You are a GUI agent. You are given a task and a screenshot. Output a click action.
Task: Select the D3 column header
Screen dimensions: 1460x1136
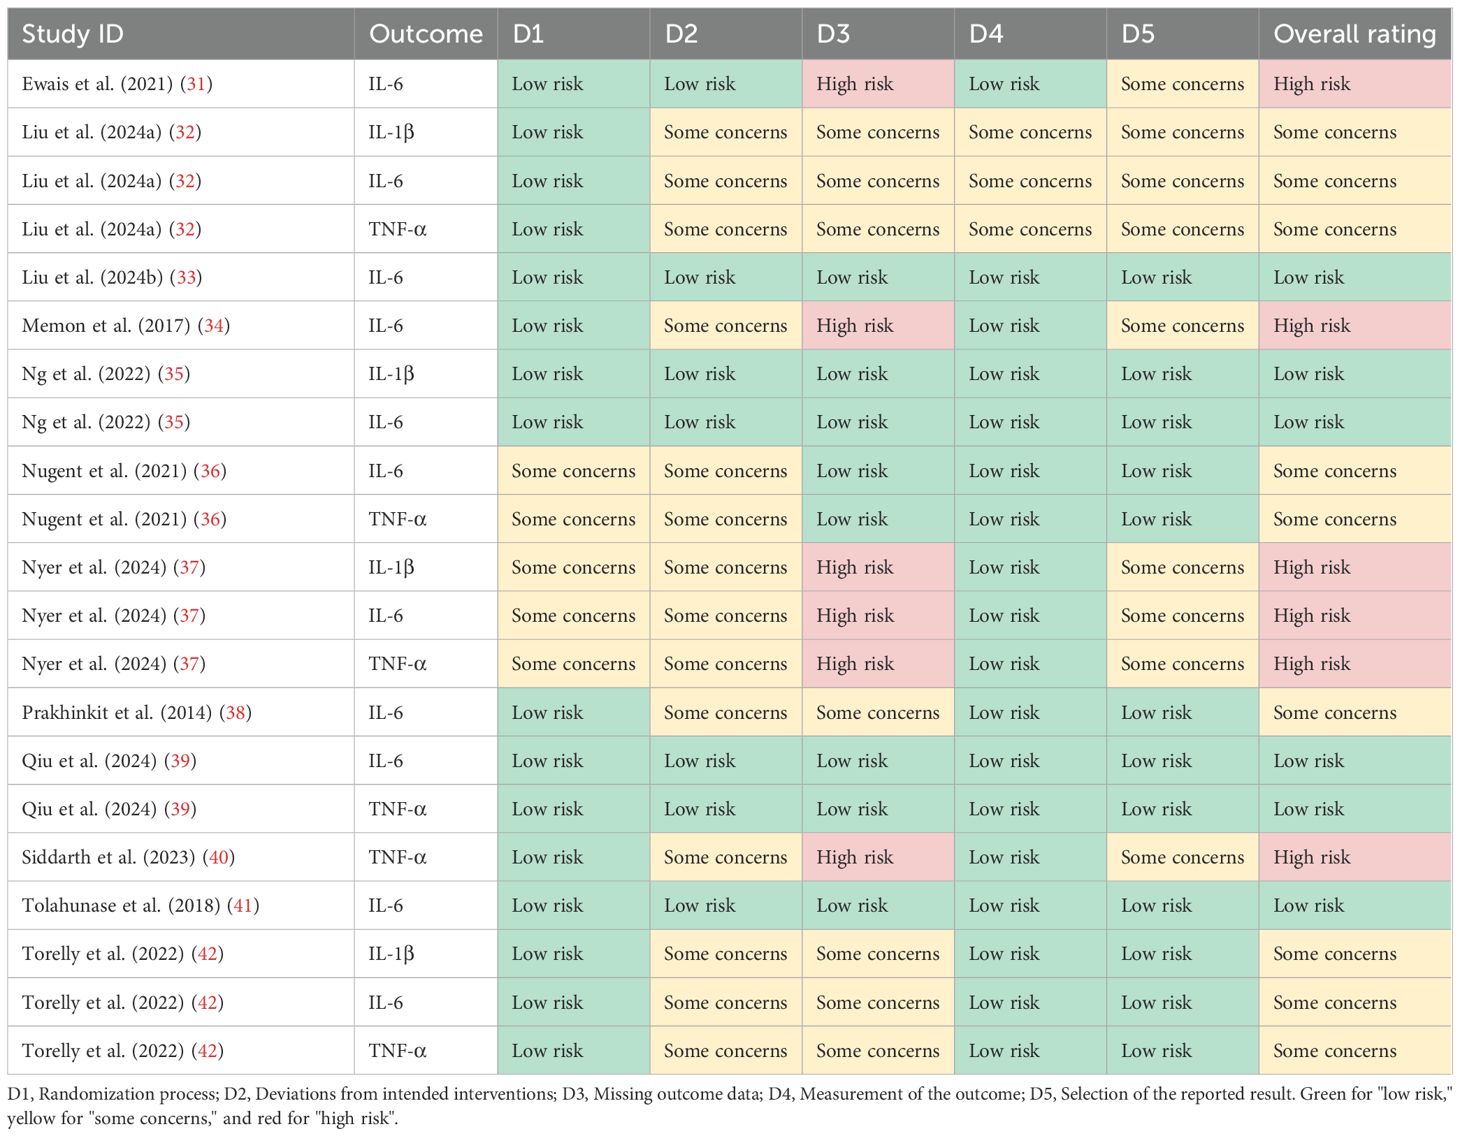[833, 34]
